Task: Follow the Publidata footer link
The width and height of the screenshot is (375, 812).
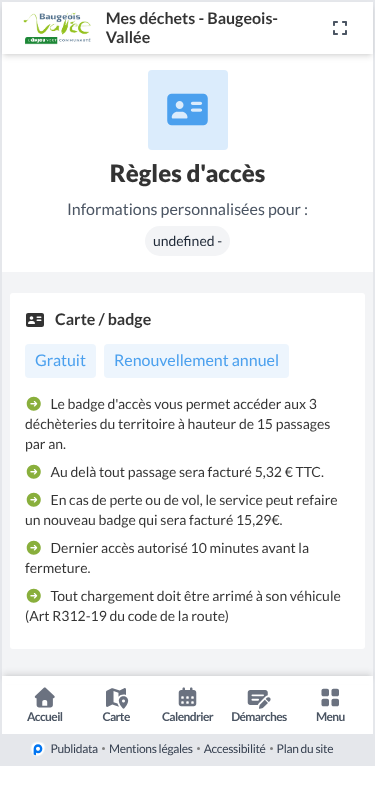Action: [74, 749]
